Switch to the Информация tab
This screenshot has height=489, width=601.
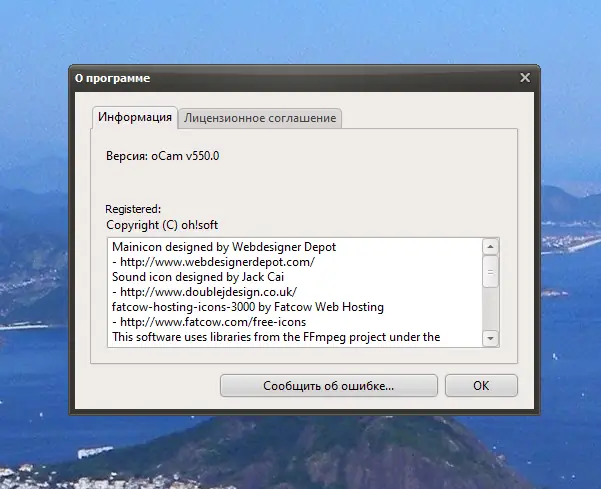tap(135, 117)
